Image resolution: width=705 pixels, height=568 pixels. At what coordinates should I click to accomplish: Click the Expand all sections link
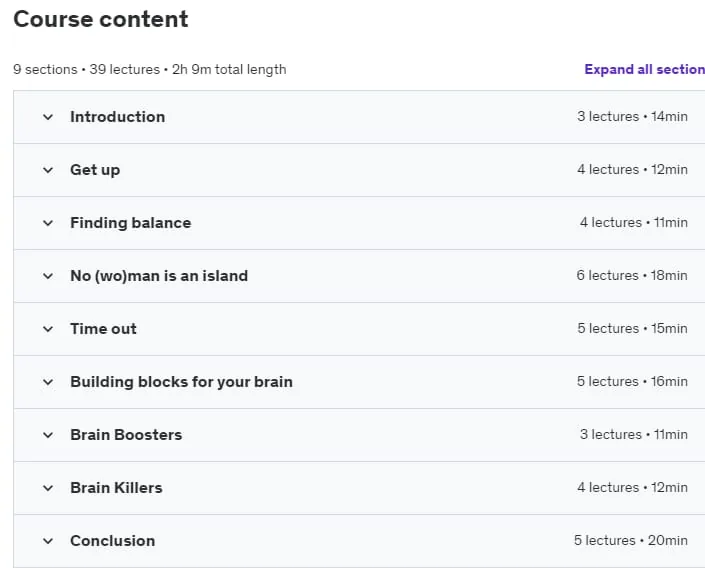point(644,69)
